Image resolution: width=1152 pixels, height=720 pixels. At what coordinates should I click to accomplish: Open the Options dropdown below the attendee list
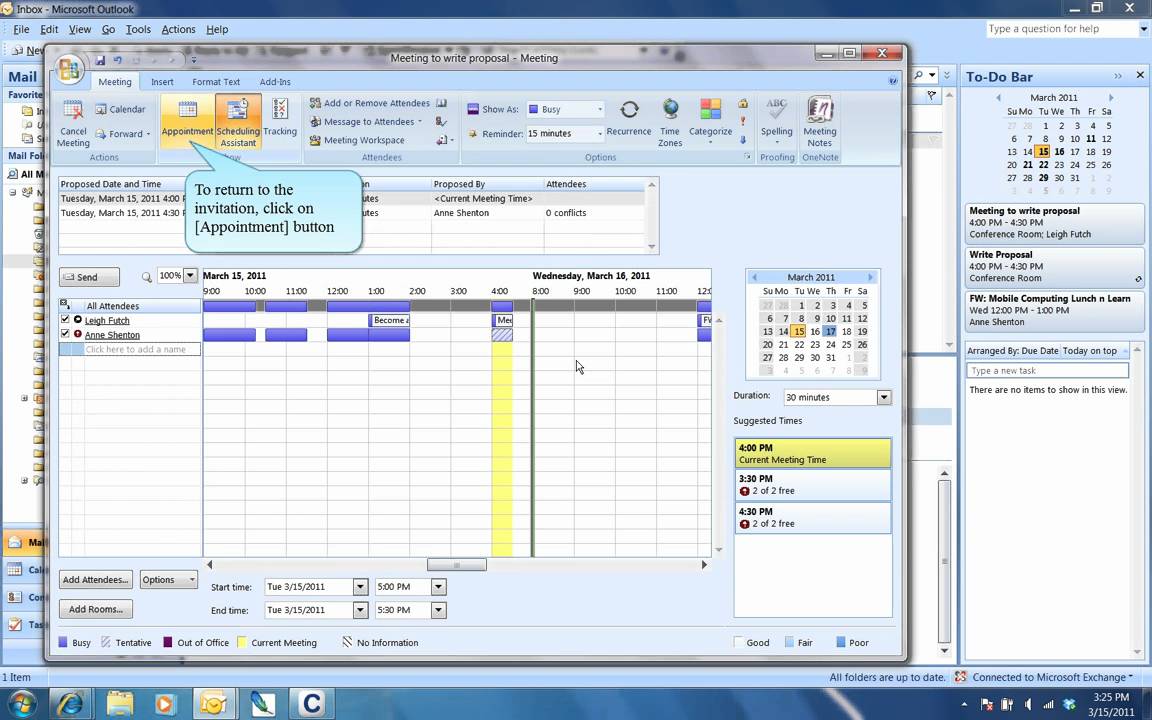[x=169, y=580]
